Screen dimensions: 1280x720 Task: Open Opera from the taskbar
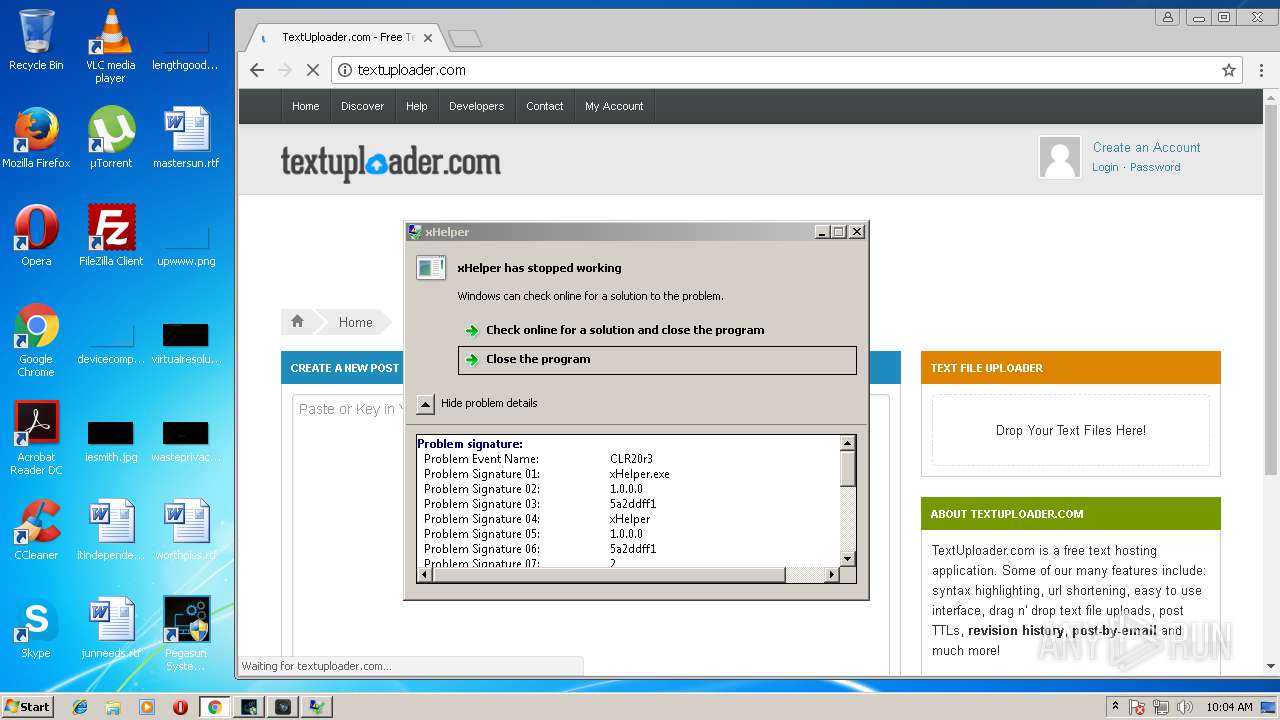(180, 707)
